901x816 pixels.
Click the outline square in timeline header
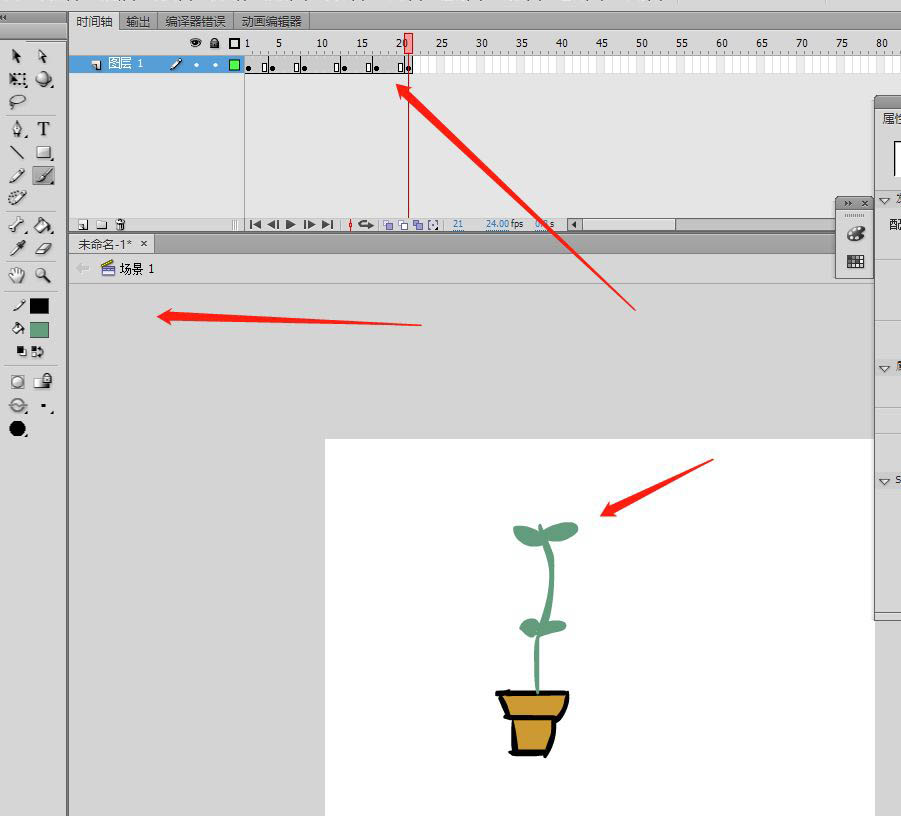click(x=234, y=43)
